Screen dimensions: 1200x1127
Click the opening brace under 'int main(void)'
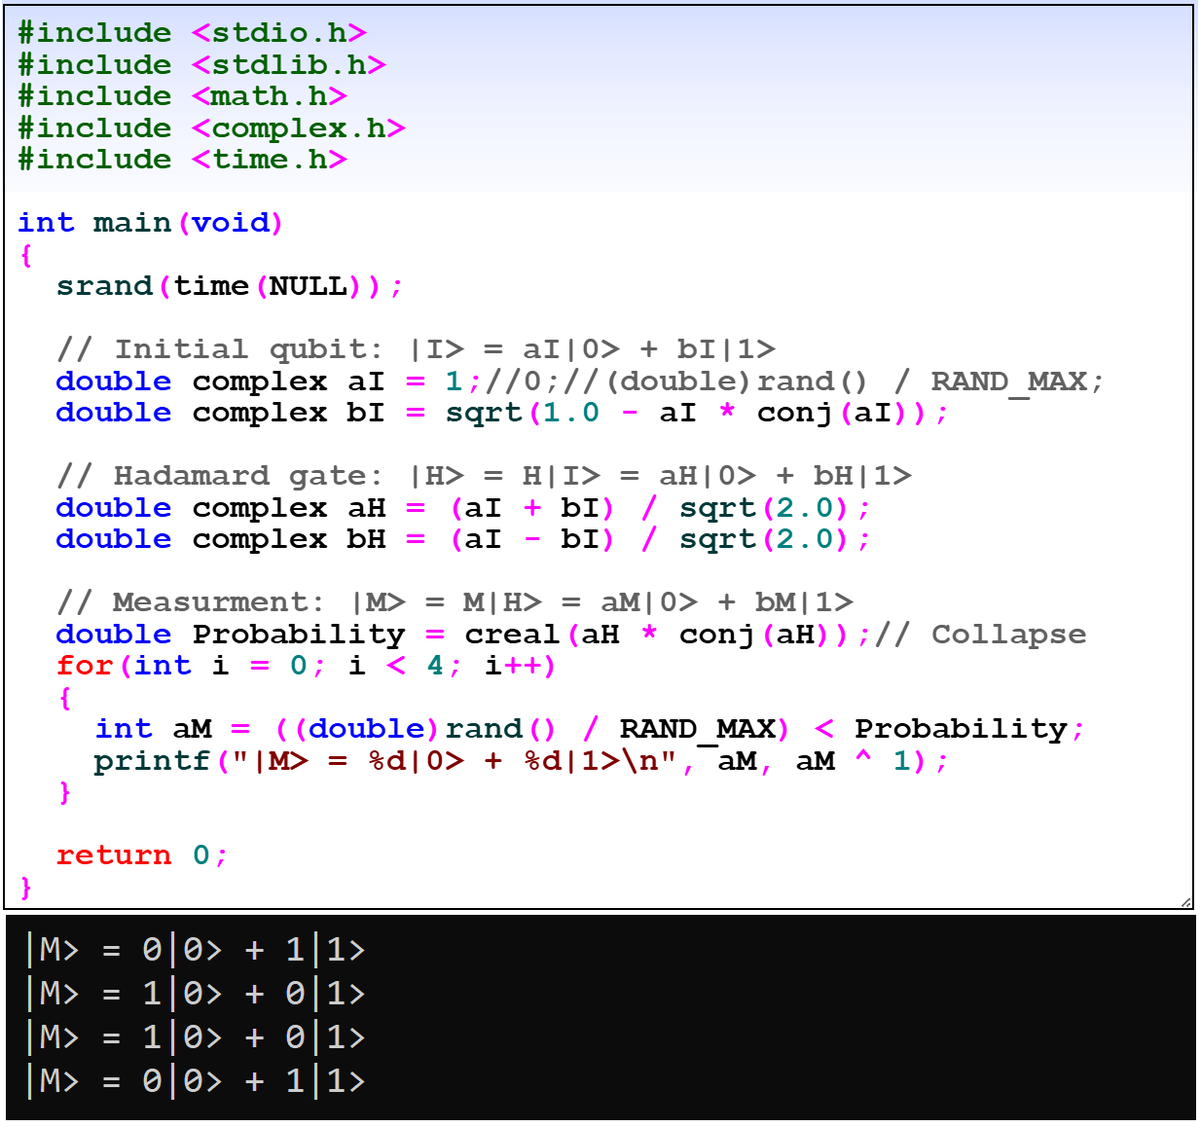pos(26,255)
